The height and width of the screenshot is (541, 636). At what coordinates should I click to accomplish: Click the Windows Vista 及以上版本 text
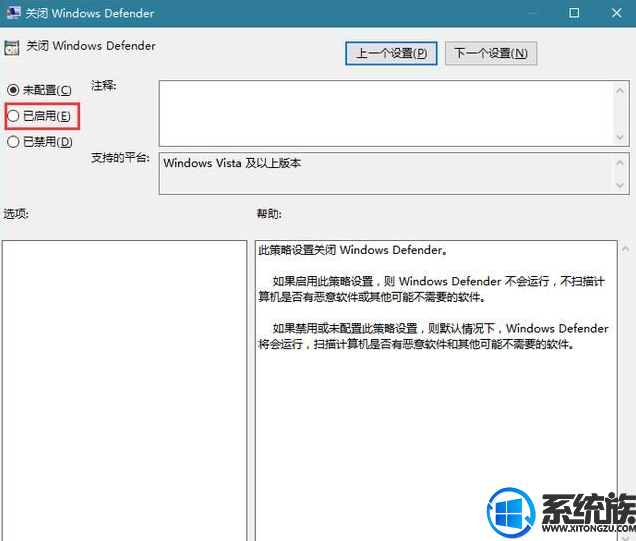click(232, 163)
